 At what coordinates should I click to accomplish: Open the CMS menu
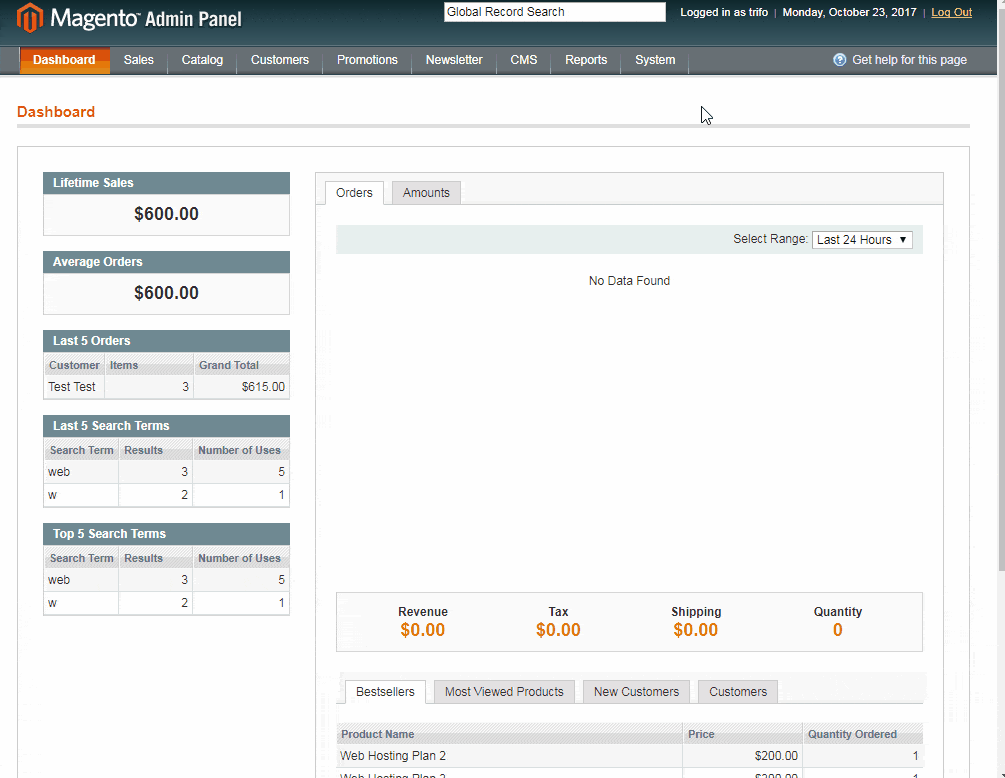point(524,60)
